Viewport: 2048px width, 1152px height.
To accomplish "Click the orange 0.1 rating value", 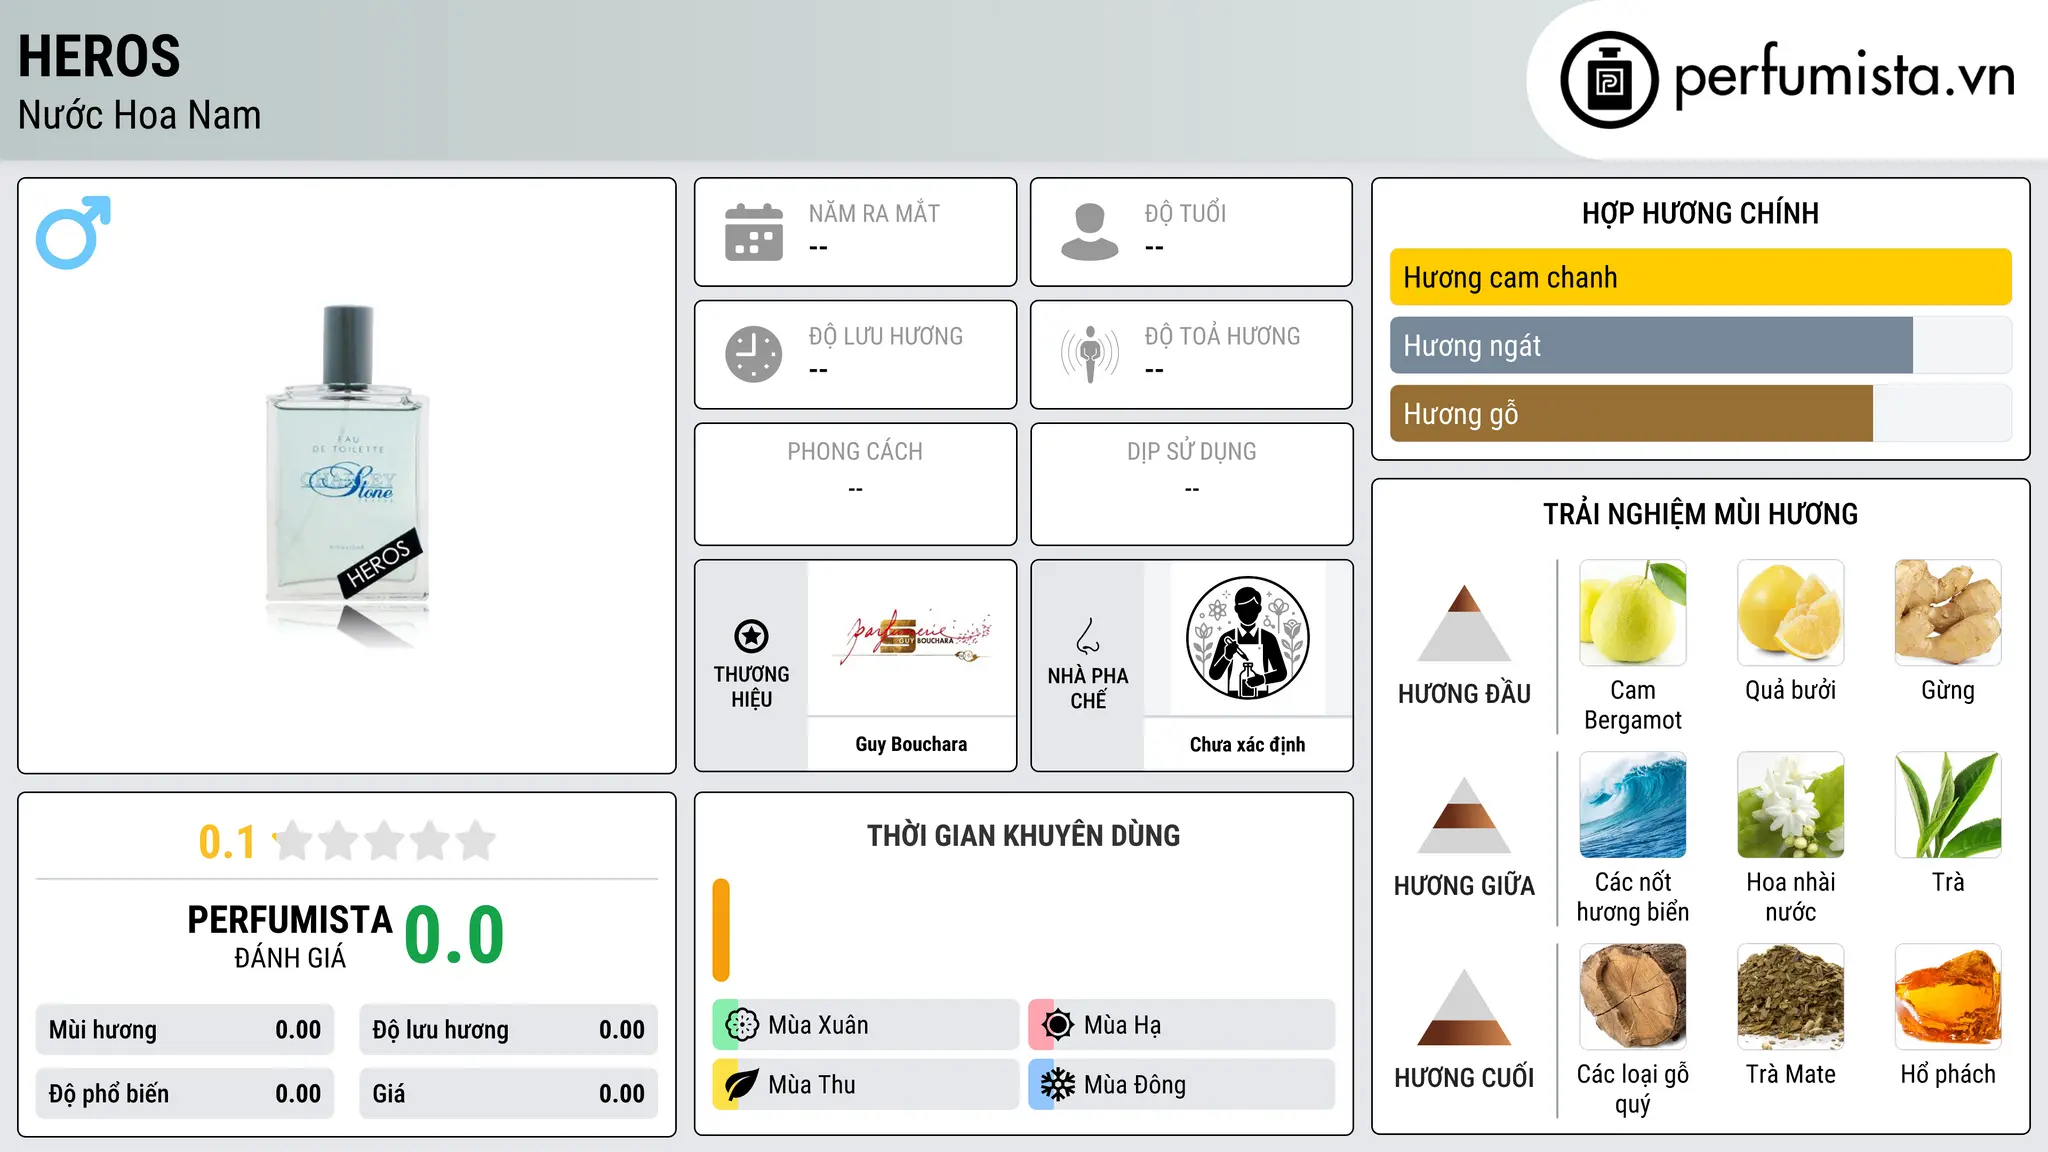I will pyautogui.click(x=227, y=842).
